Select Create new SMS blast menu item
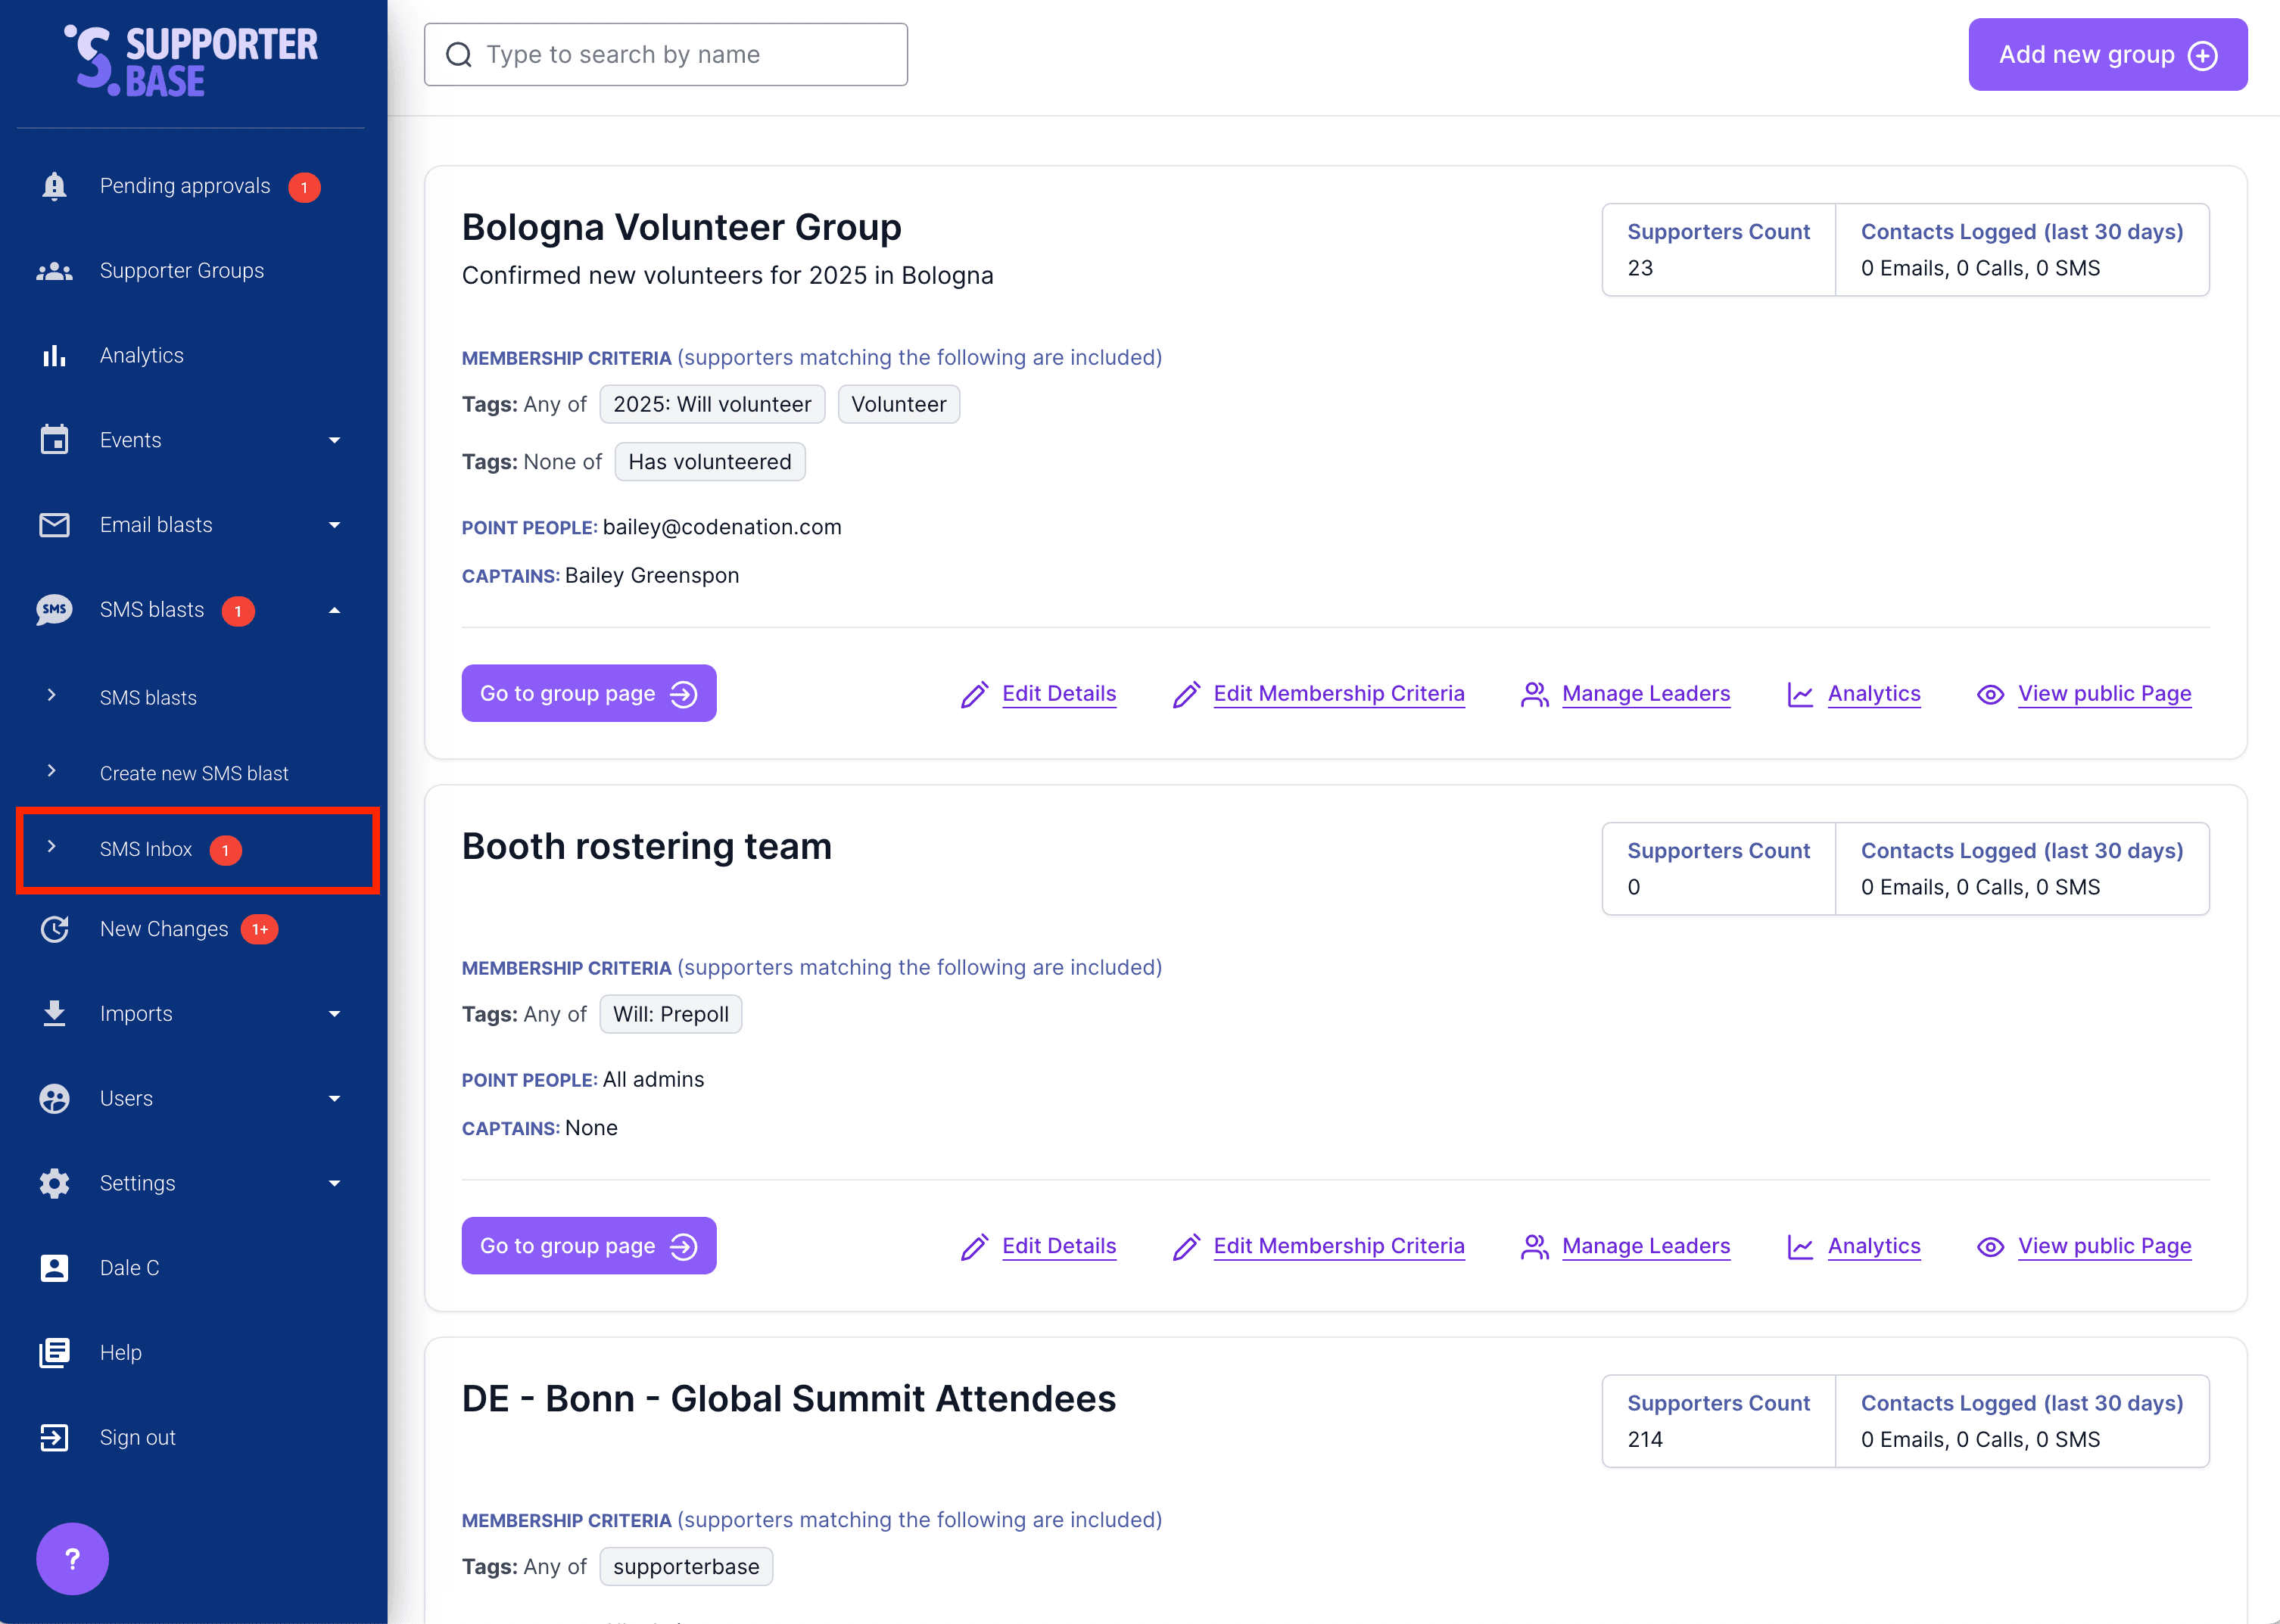The width and height of the screenshot is (2280, 1624). pyautogui.click(x=194, y=773)
